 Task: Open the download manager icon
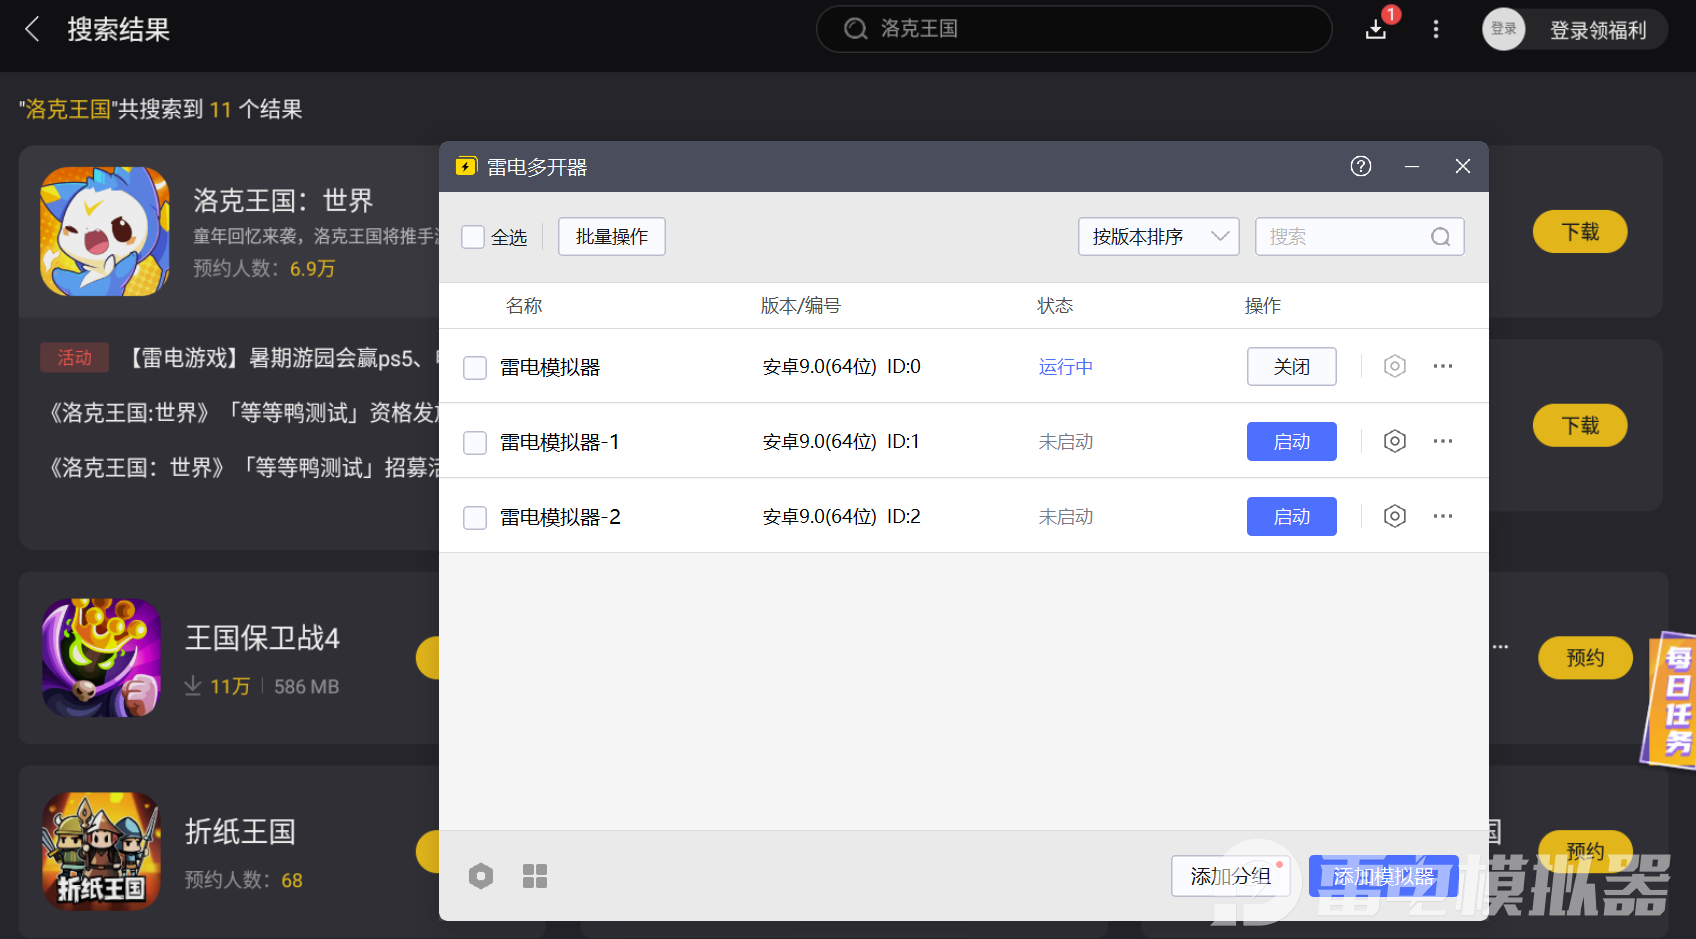pyautogui.click(x=1376, y=29)
